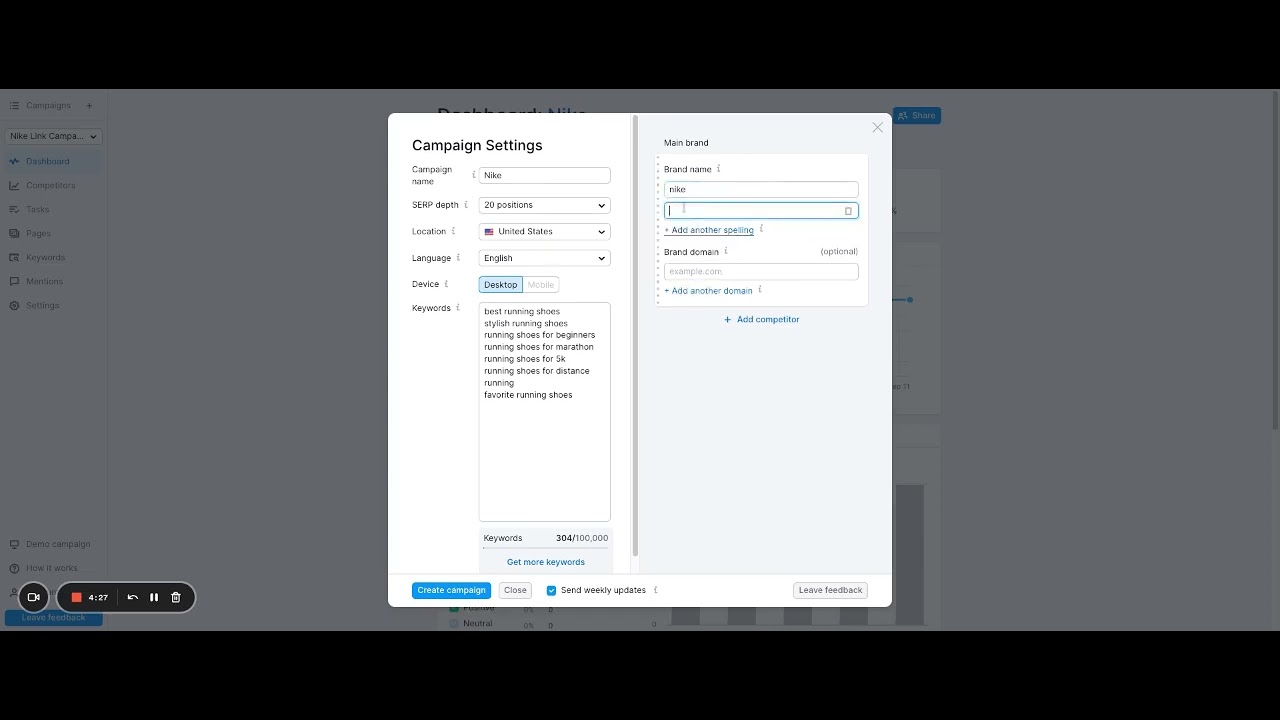Delete the empty brand spelling with trash icon
Screen dimensions: 1280x720
849,211
